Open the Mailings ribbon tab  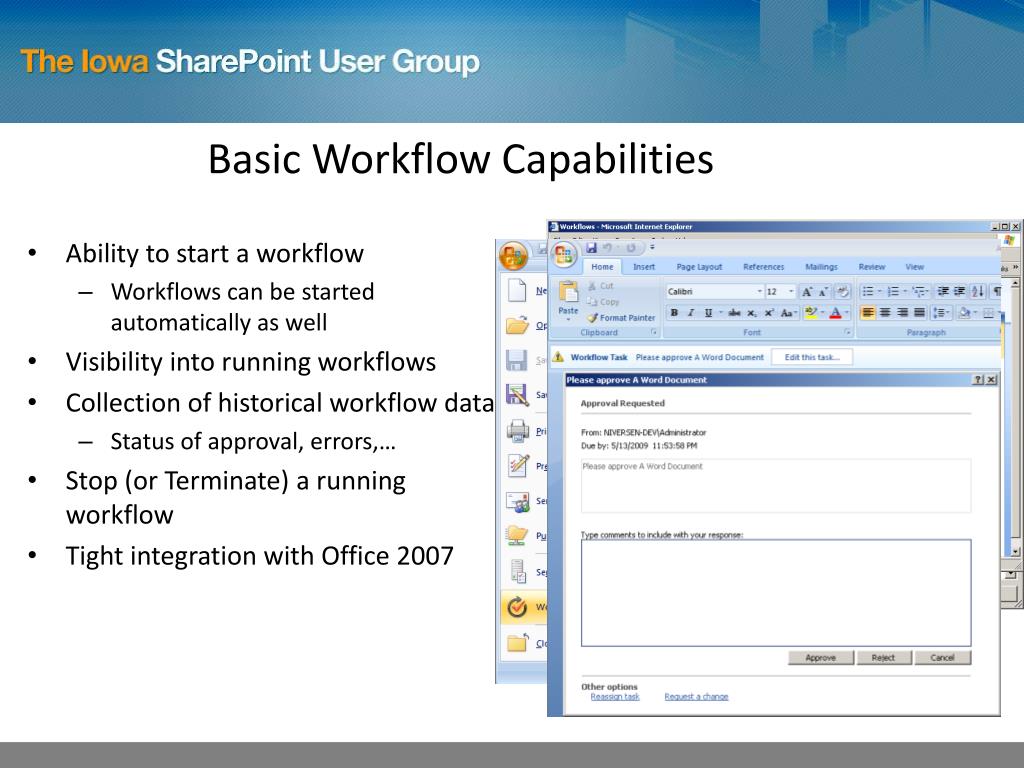pos(822,267)
